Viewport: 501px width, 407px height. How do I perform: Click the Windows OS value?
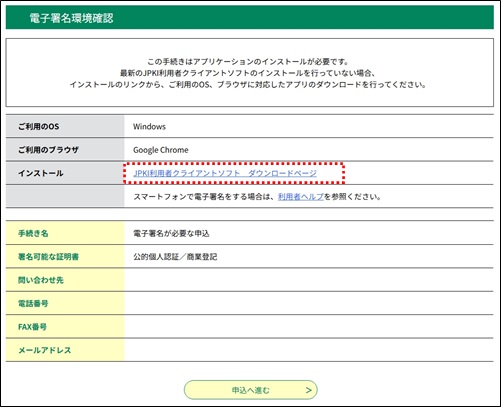149,127
